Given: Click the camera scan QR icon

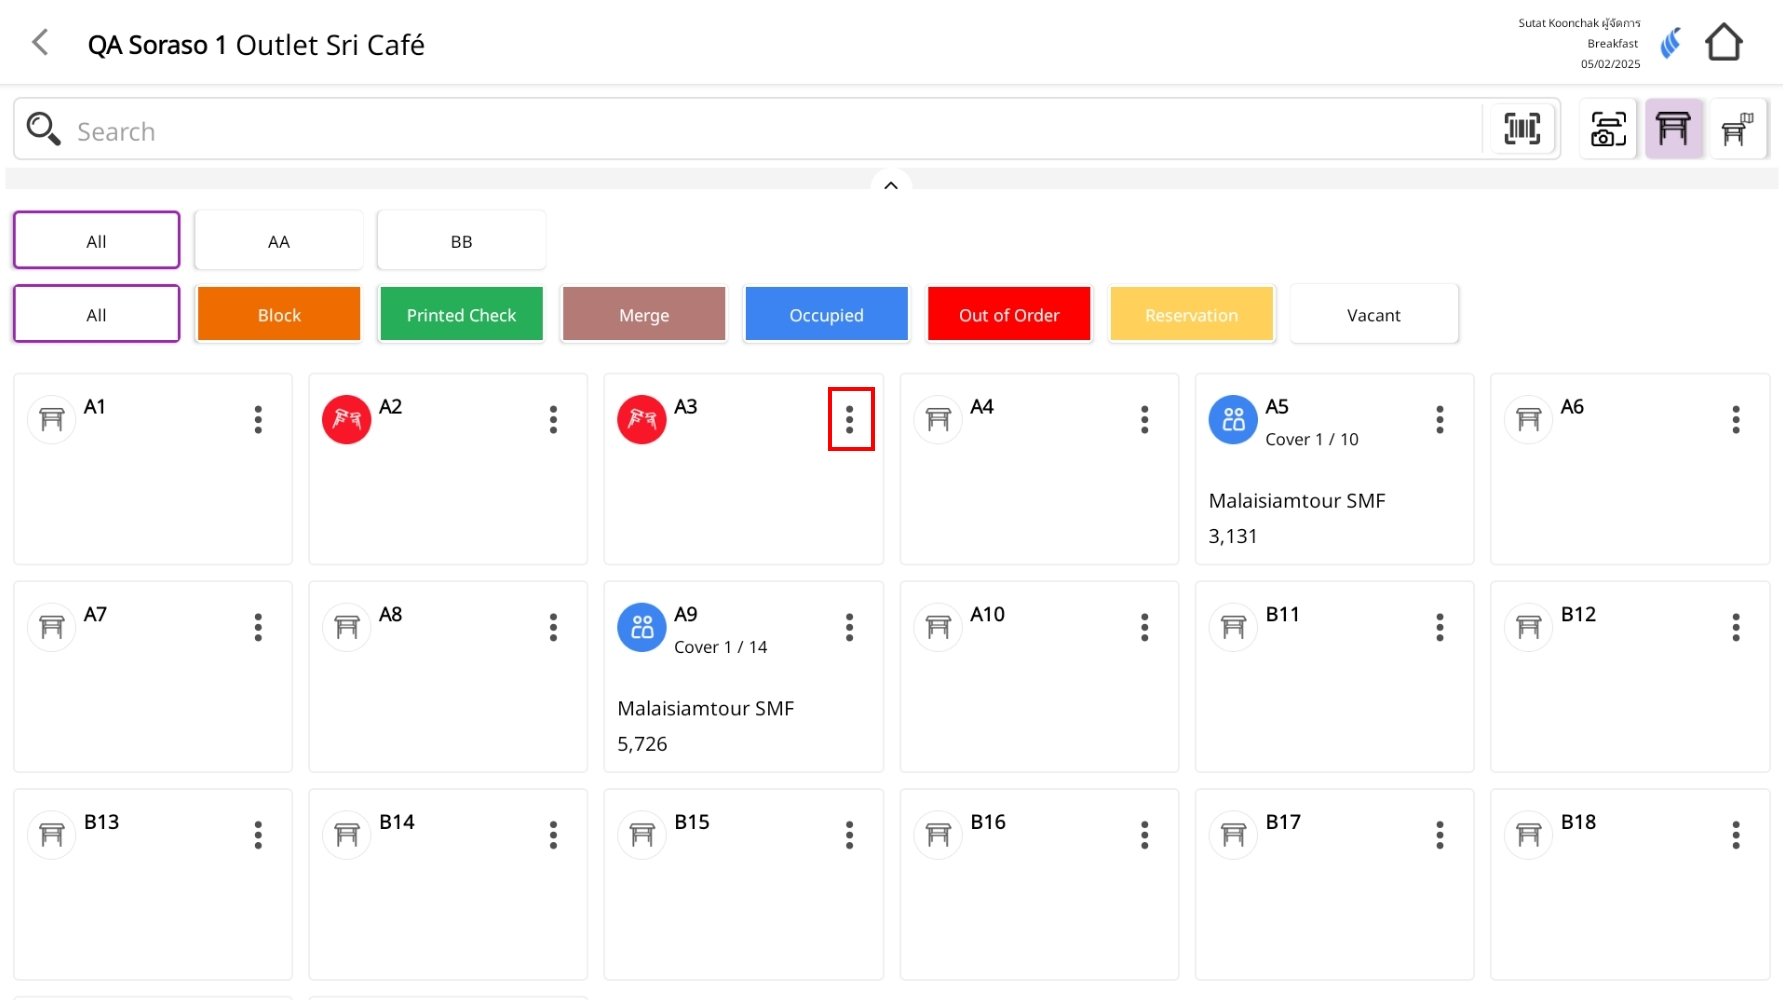Looking at the screenshot, I should (1608, 129).
